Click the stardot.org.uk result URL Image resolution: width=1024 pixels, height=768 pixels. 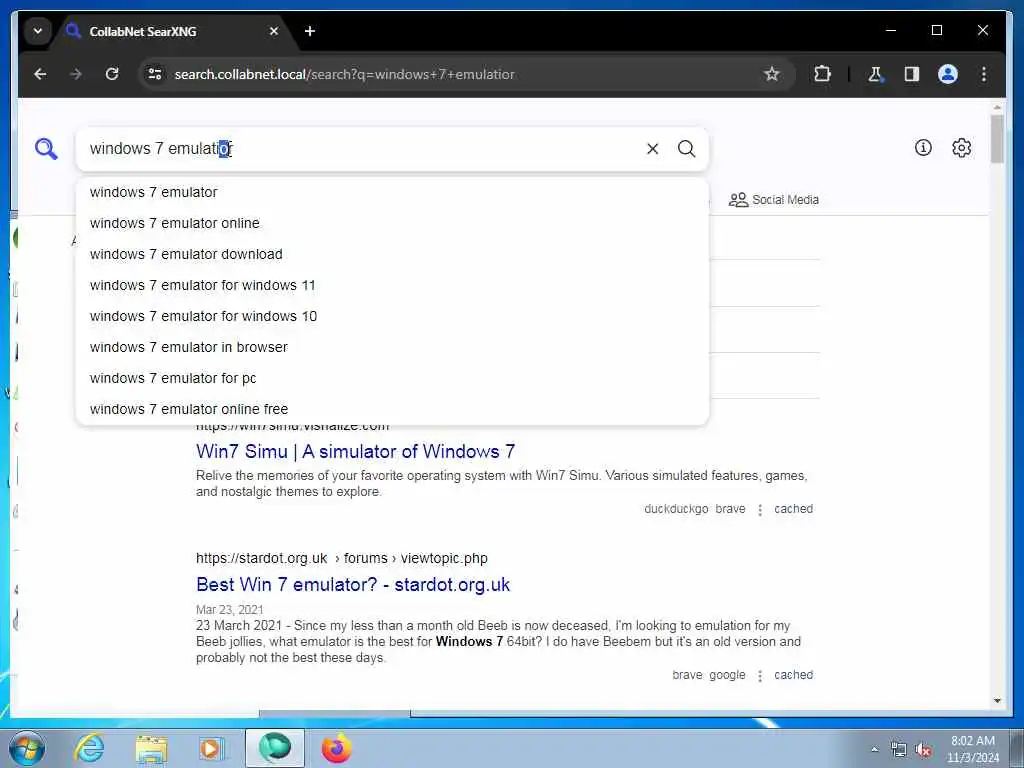pos(342,558)
